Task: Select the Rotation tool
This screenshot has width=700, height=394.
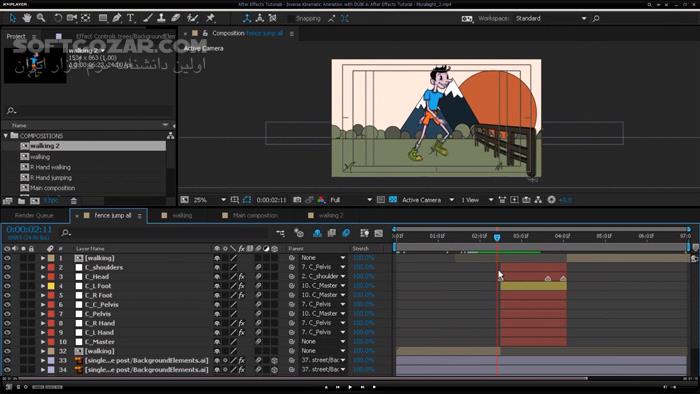Action: coord(58,18)
